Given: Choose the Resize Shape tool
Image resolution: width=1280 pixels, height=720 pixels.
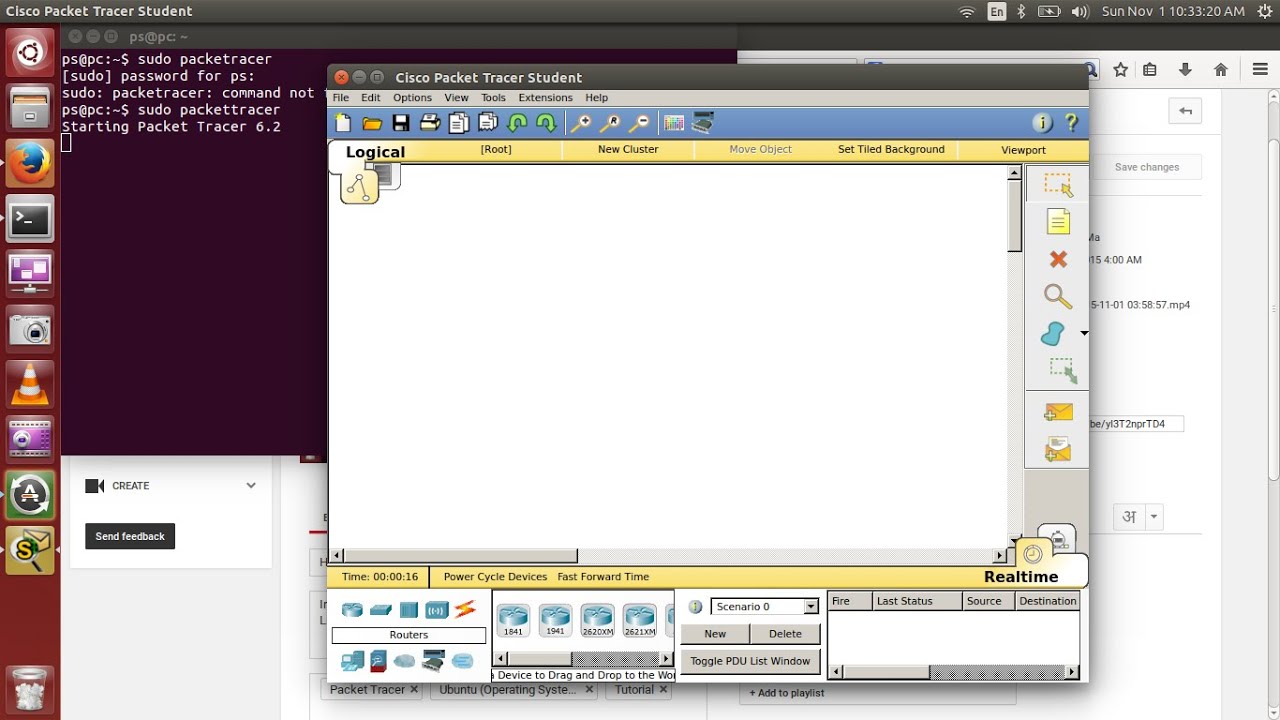Looking at the screenshot, I should point(1062,370).
